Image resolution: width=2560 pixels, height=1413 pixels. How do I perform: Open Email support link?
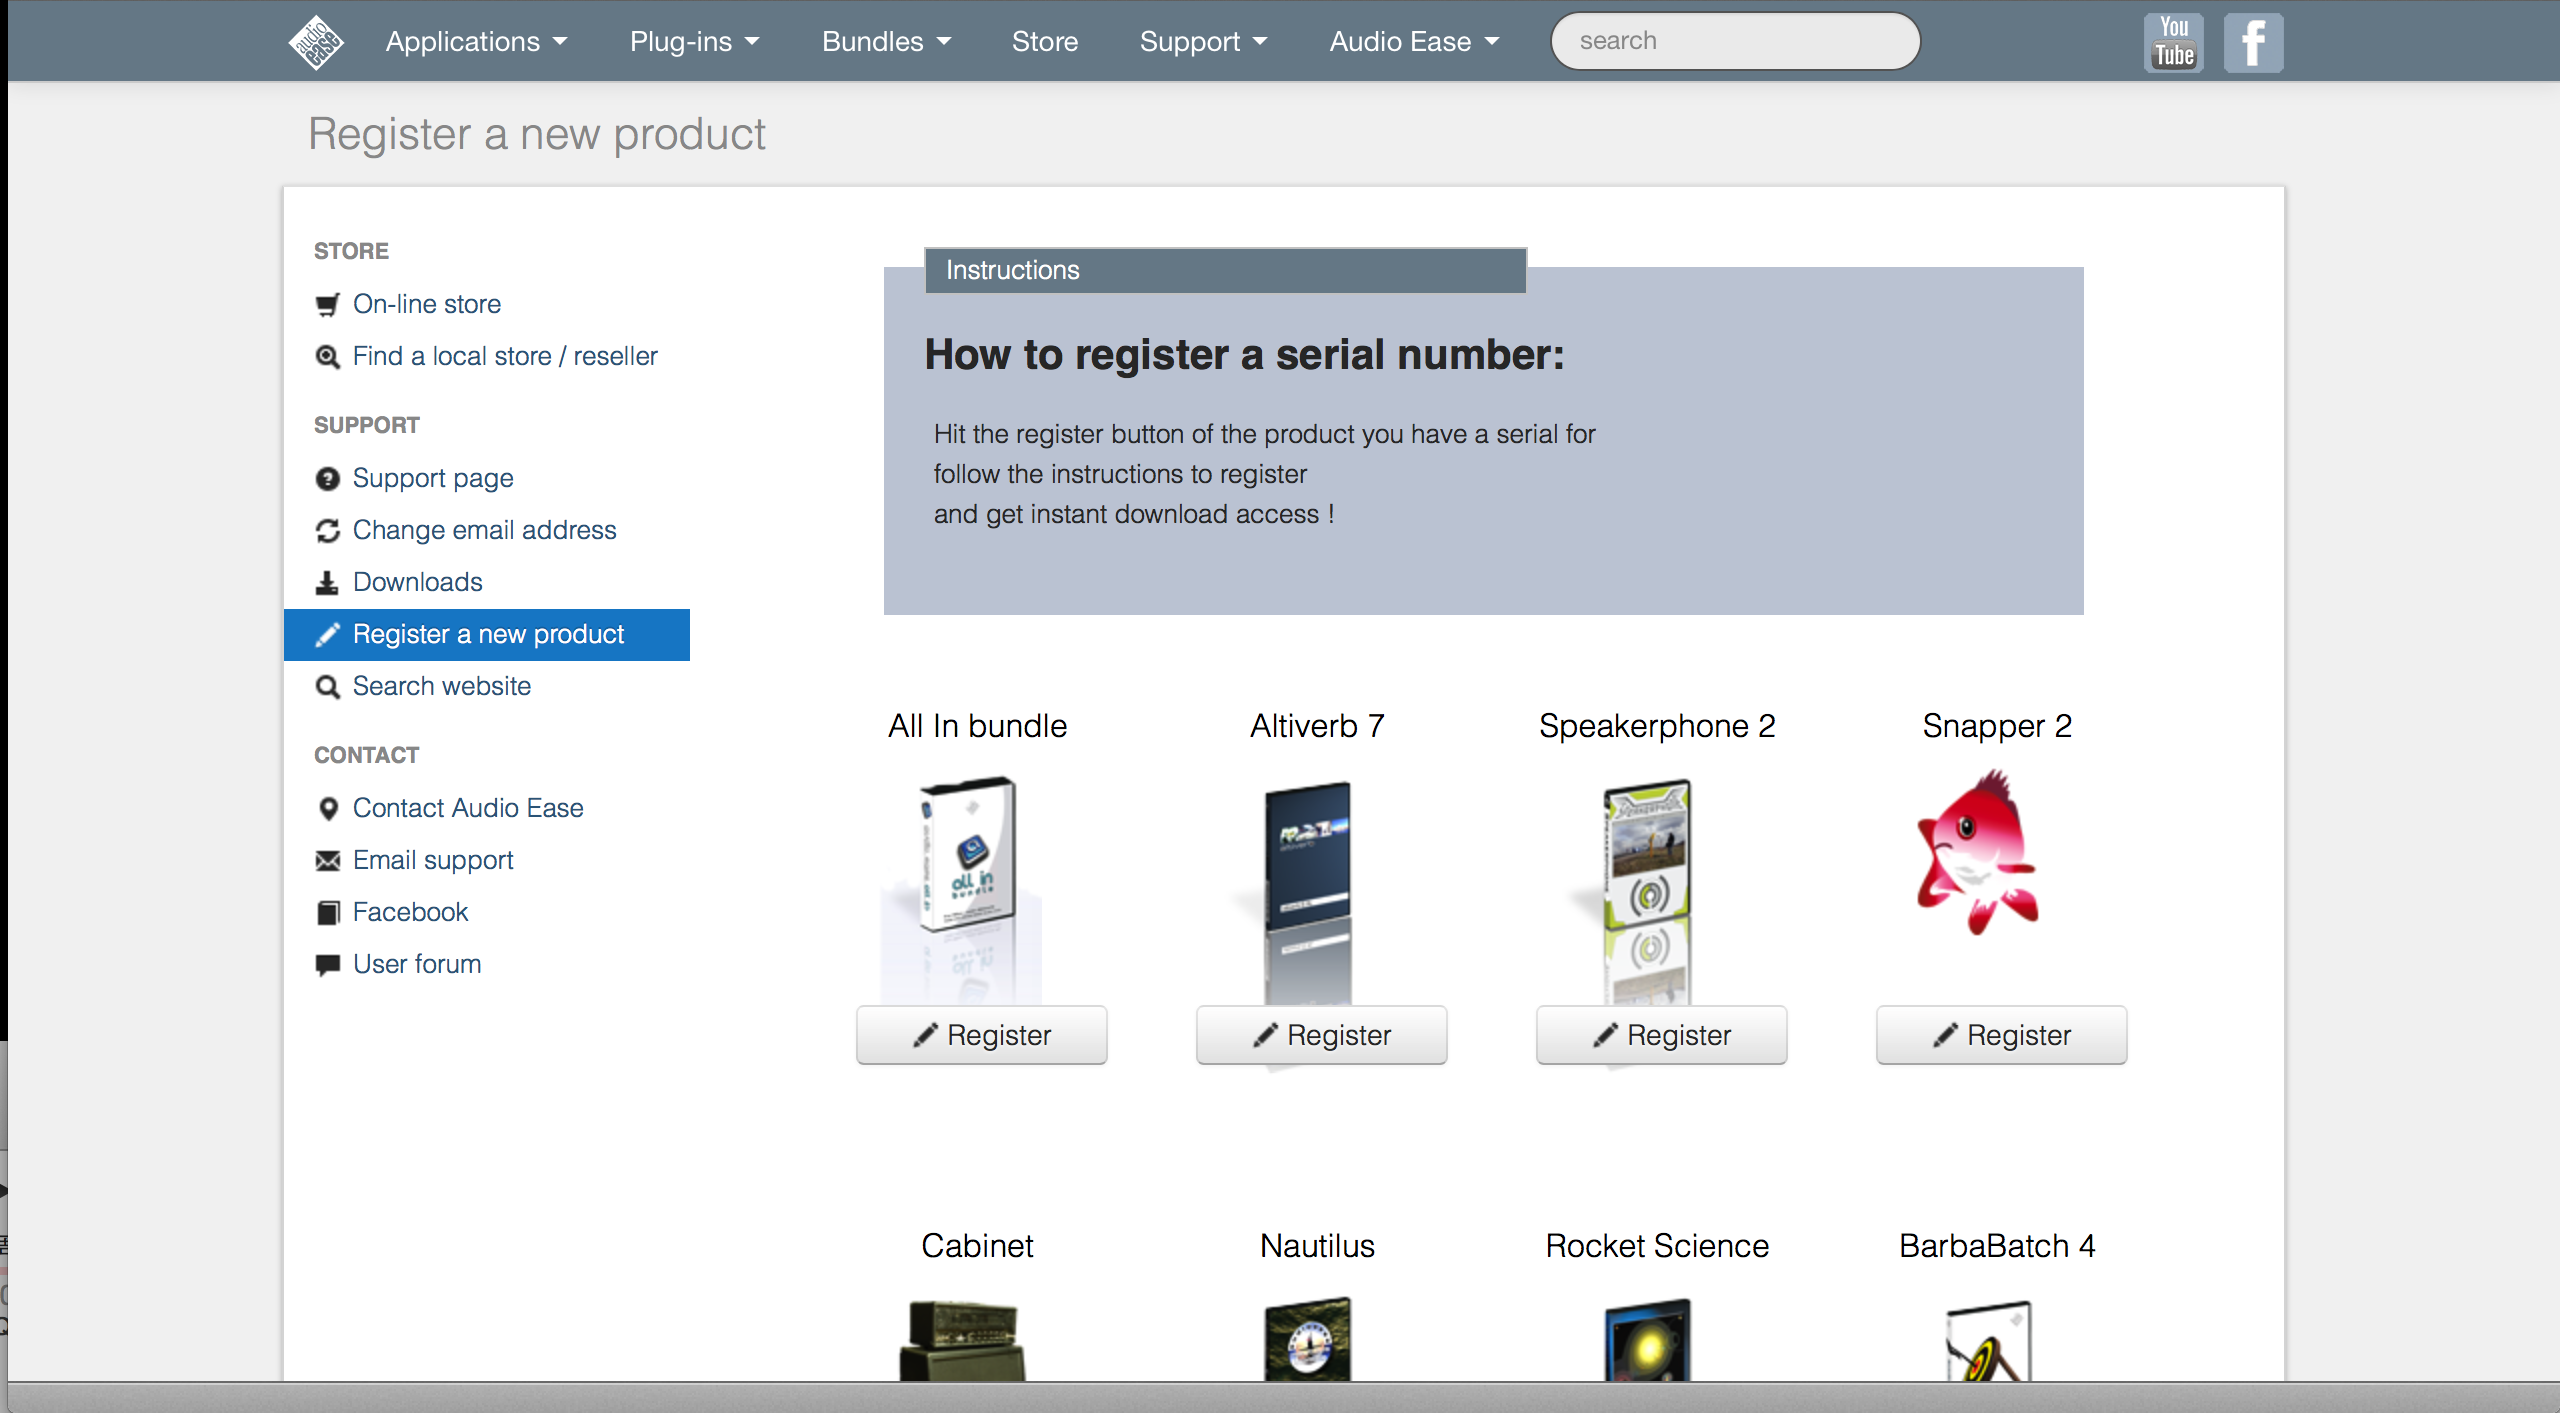433,860
